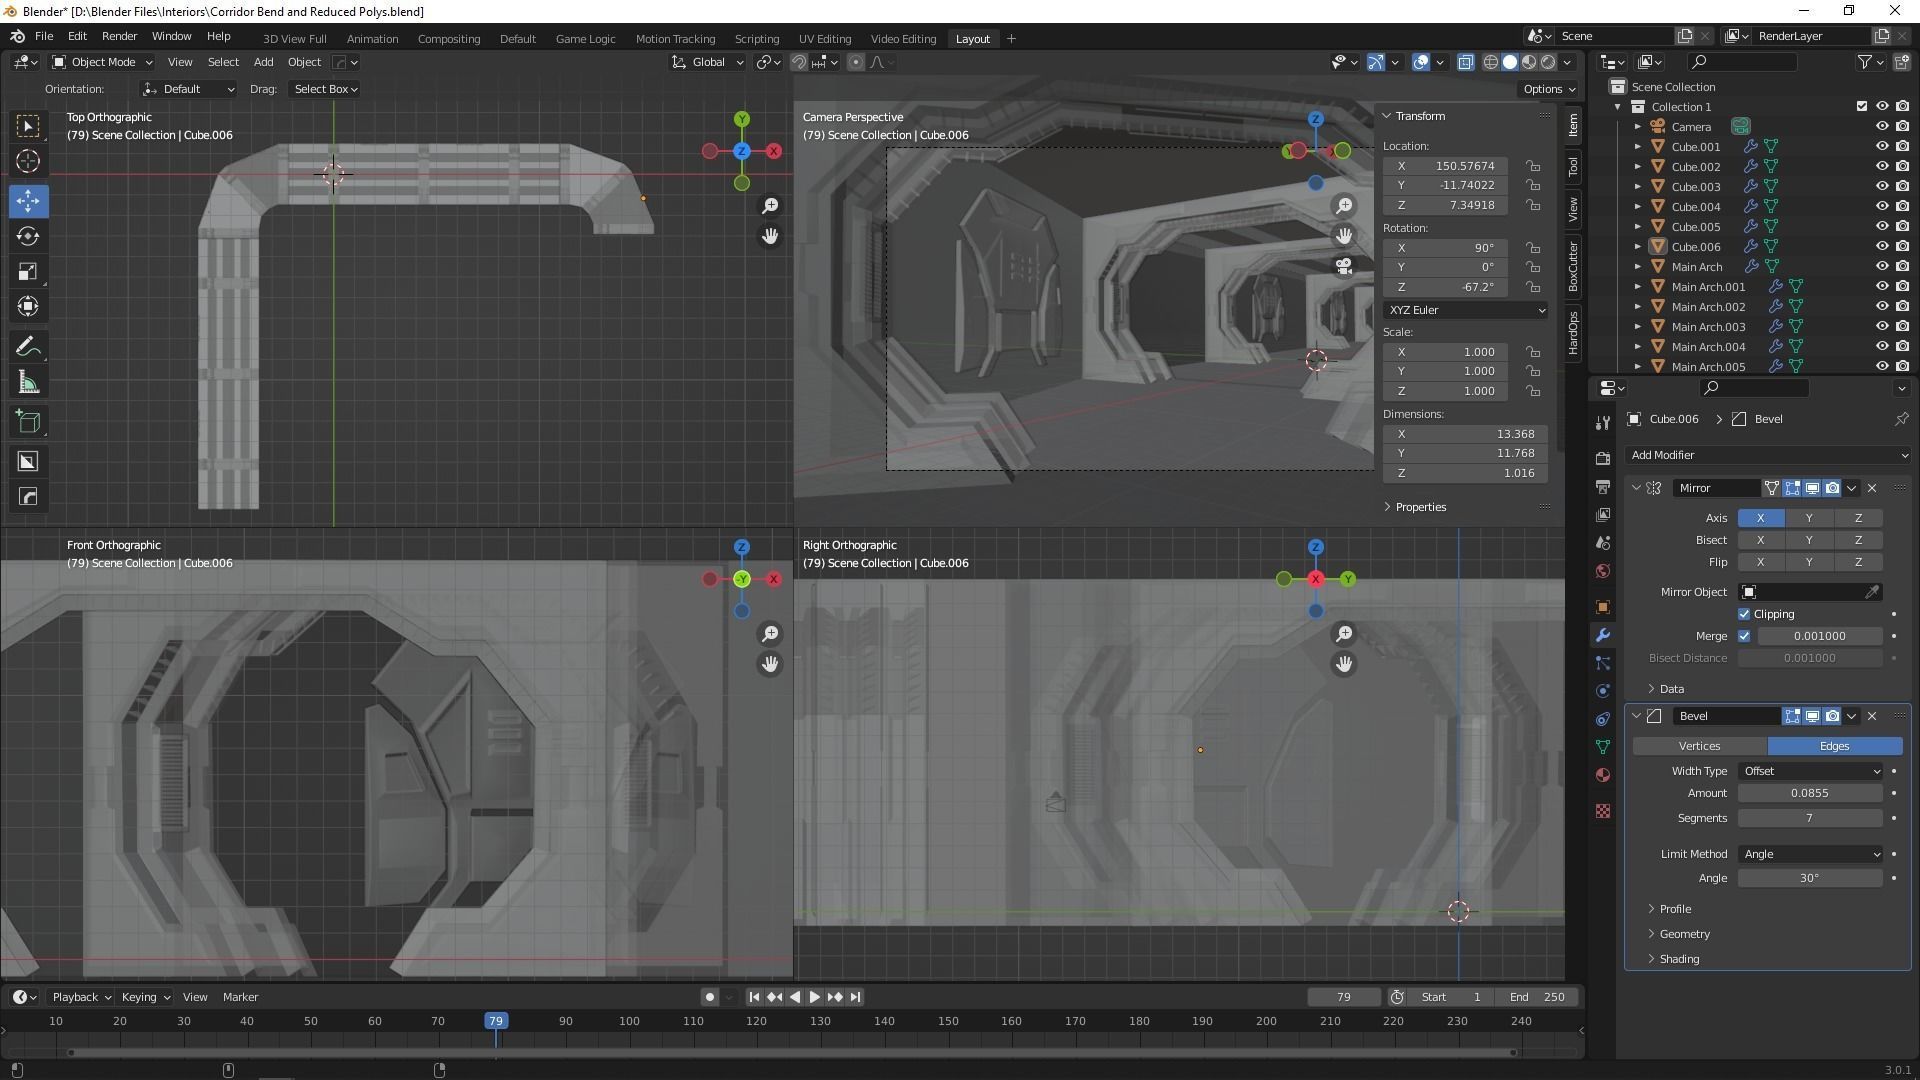
Task: Click the Add Modifier button
Action: 1767,455
